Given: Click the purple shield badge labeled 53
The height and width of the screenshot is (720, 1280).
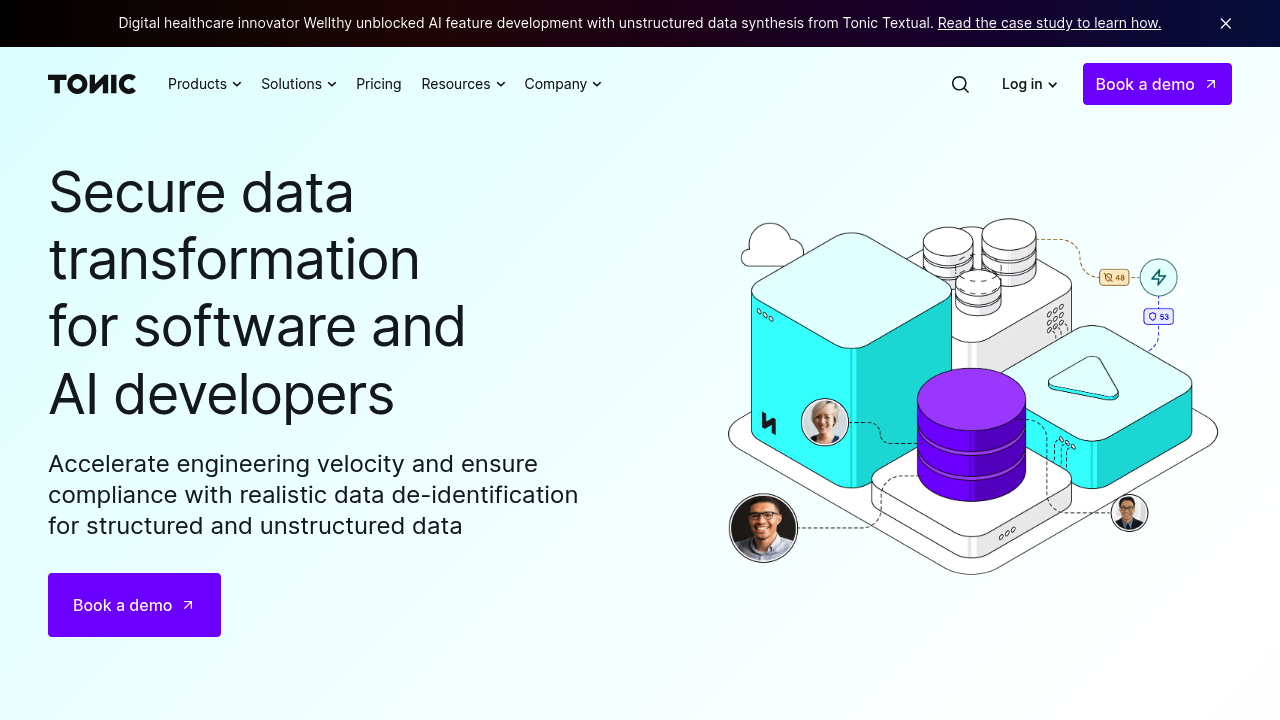Looking at the screenshot, I should coord(1158,316).
